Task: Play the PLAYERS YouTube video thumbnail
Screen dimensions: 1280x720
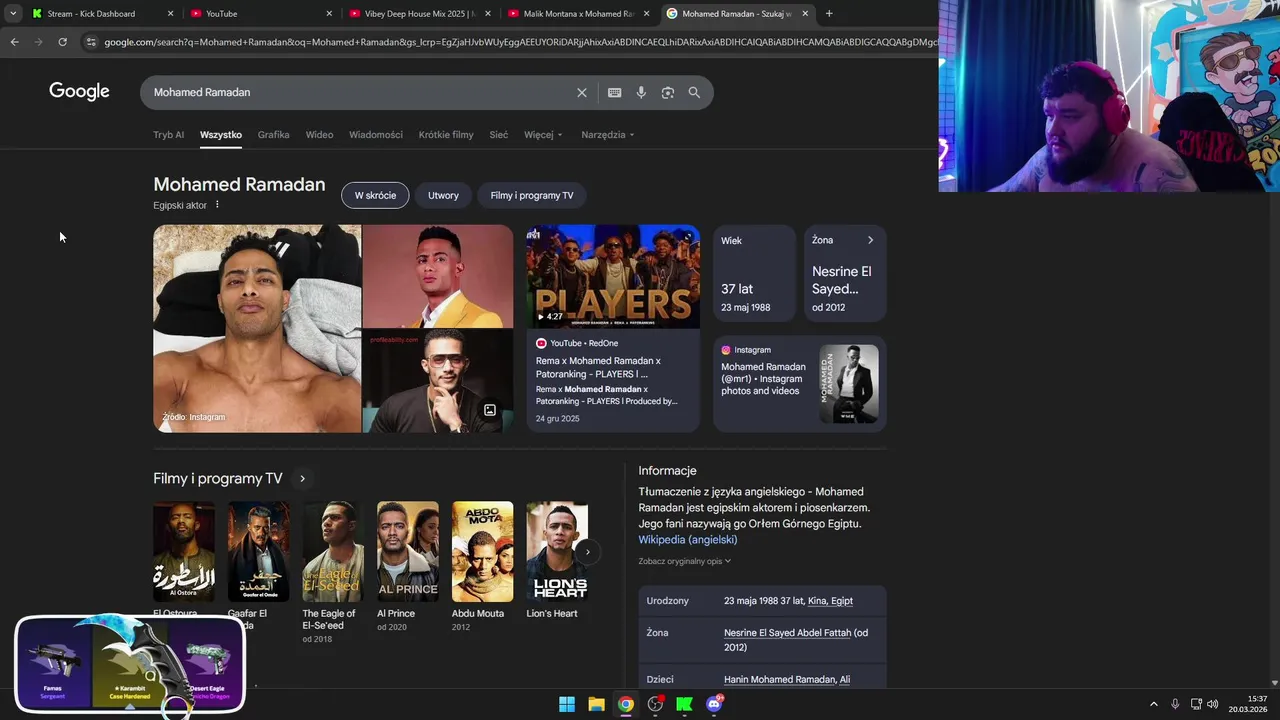Action: (x=613, y=276)
